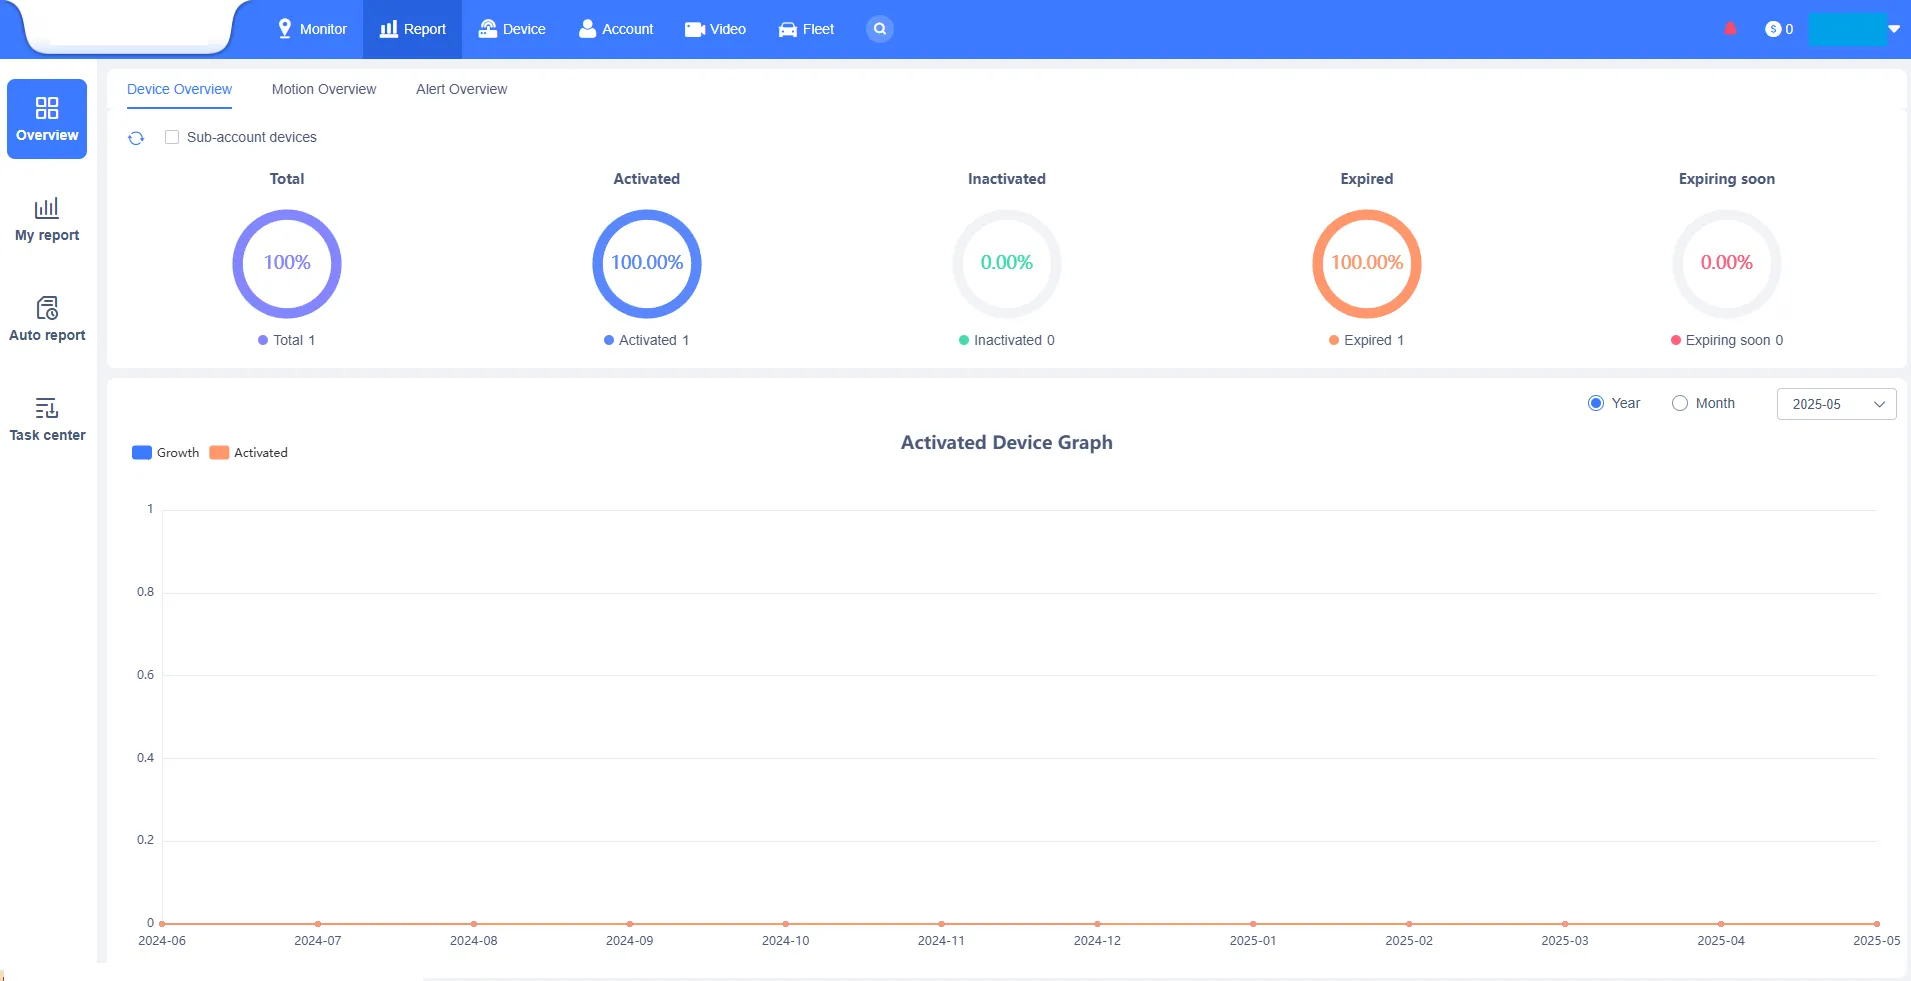Open the Fleet section
1911x981 pixels.
tap(806, 29)
